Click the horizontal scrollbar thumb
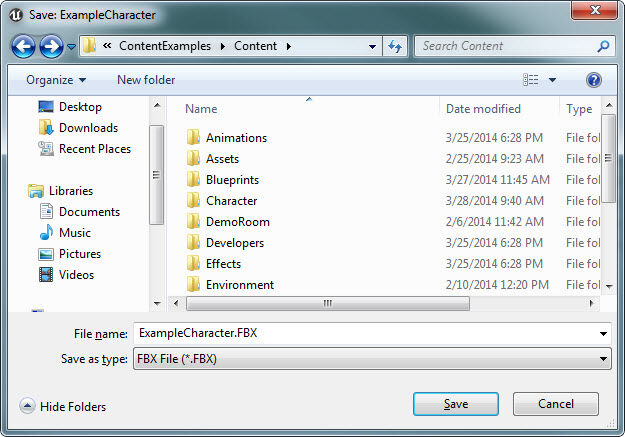The image size is (625, 437). click(x=328, y=303)
